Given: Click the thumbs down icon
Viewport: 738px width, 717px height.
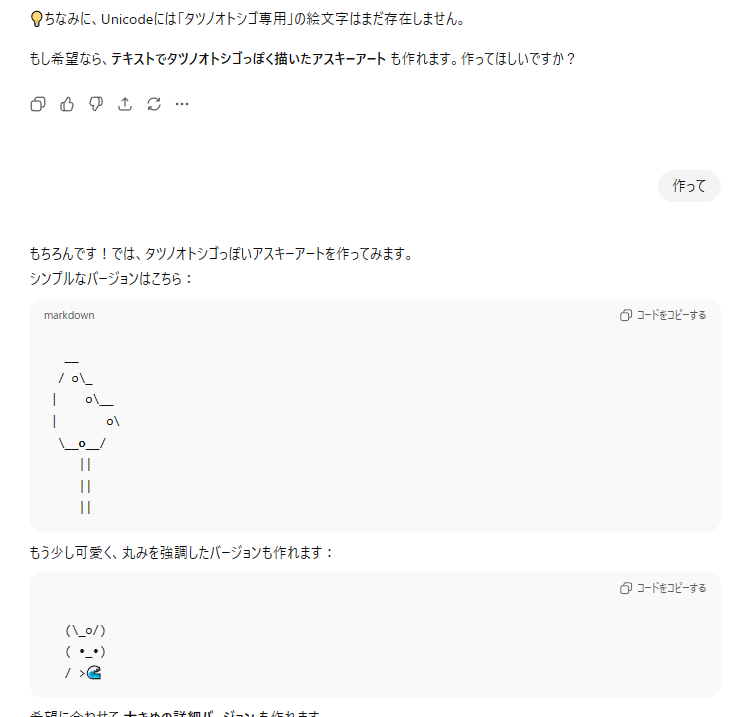Looking at the screenshot, I should tap(96, 104).
